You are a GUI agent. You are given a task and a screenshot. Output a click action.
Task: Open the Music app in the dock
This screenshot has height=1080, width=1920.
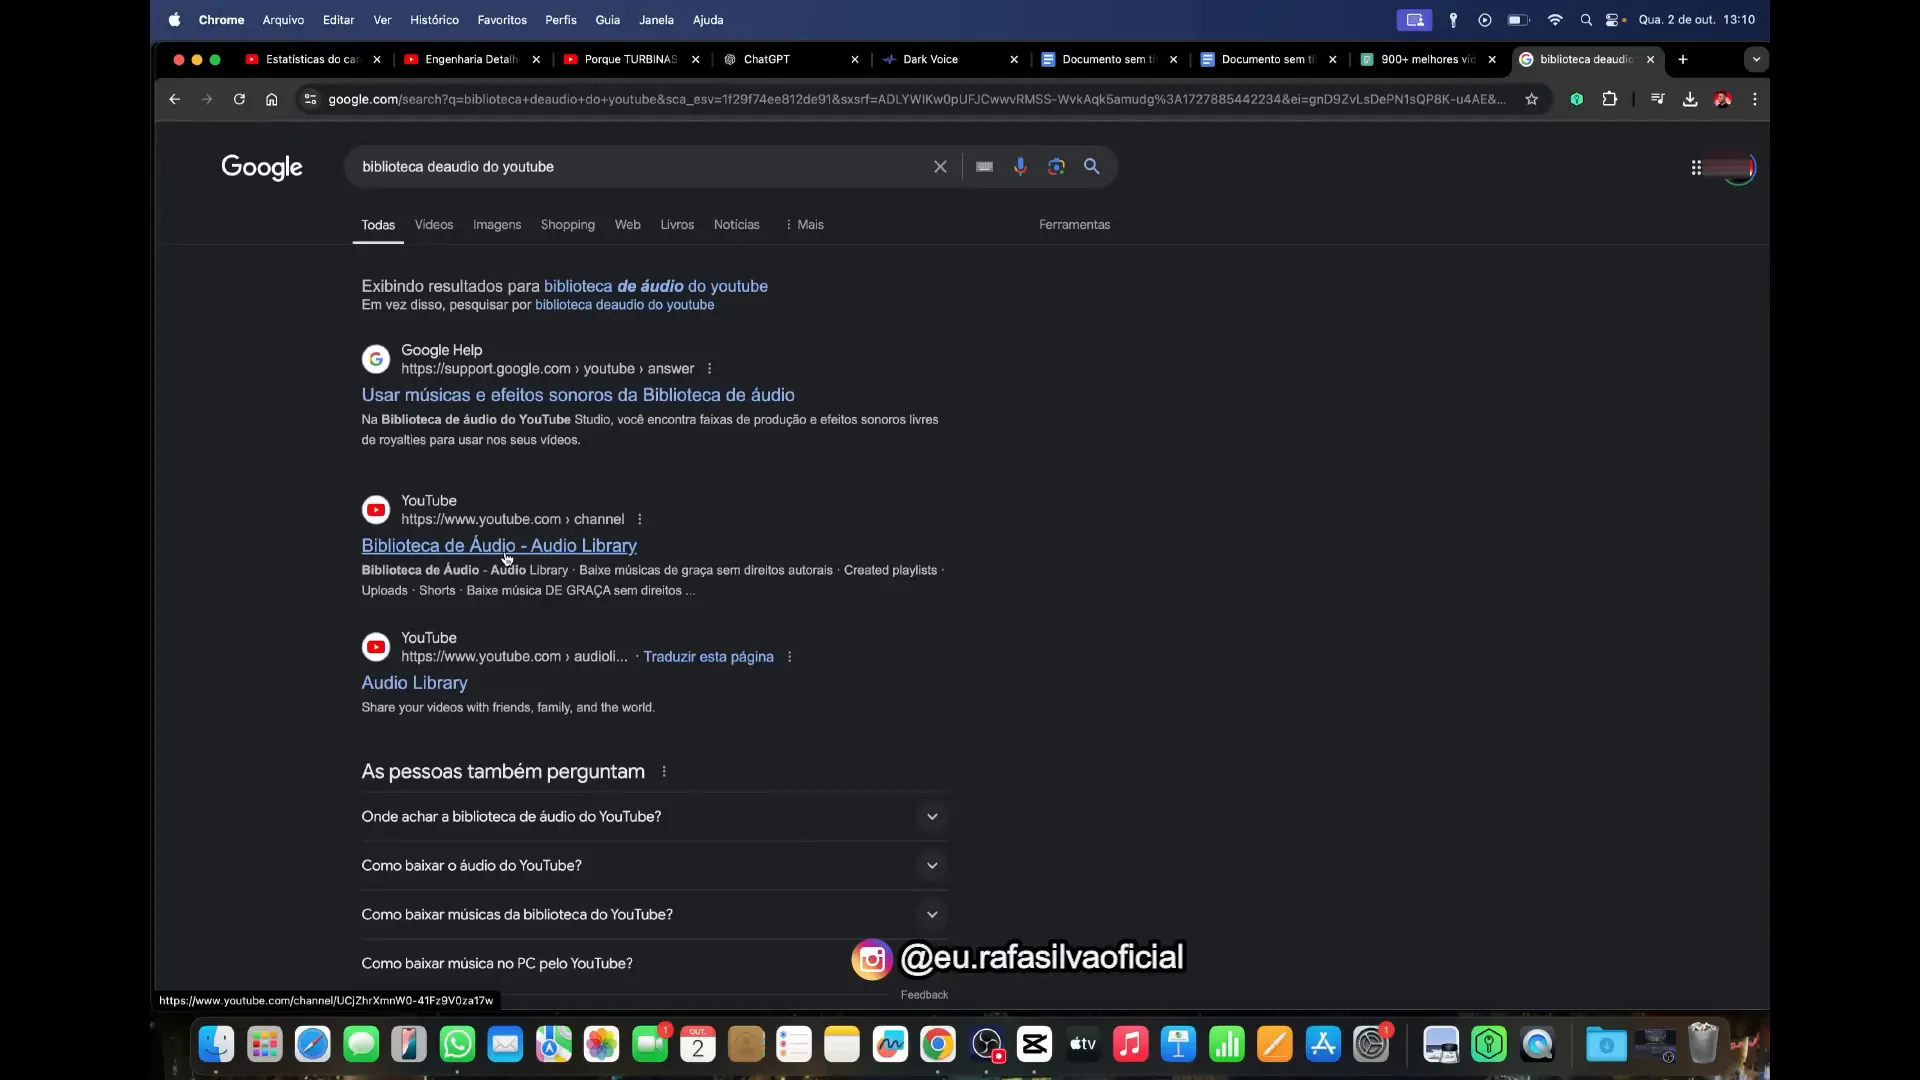click(1130, 1045)
